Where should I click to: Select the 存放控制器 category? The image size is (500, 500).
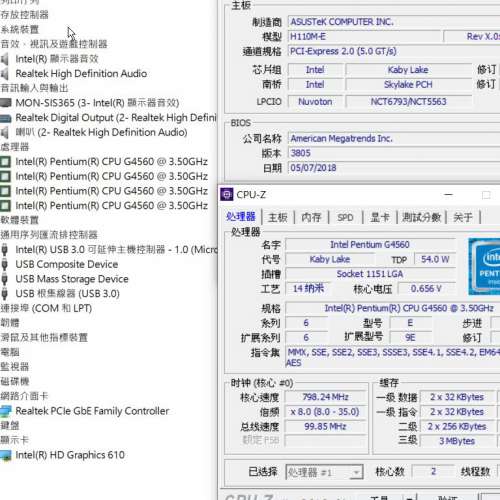click(25, 15)
